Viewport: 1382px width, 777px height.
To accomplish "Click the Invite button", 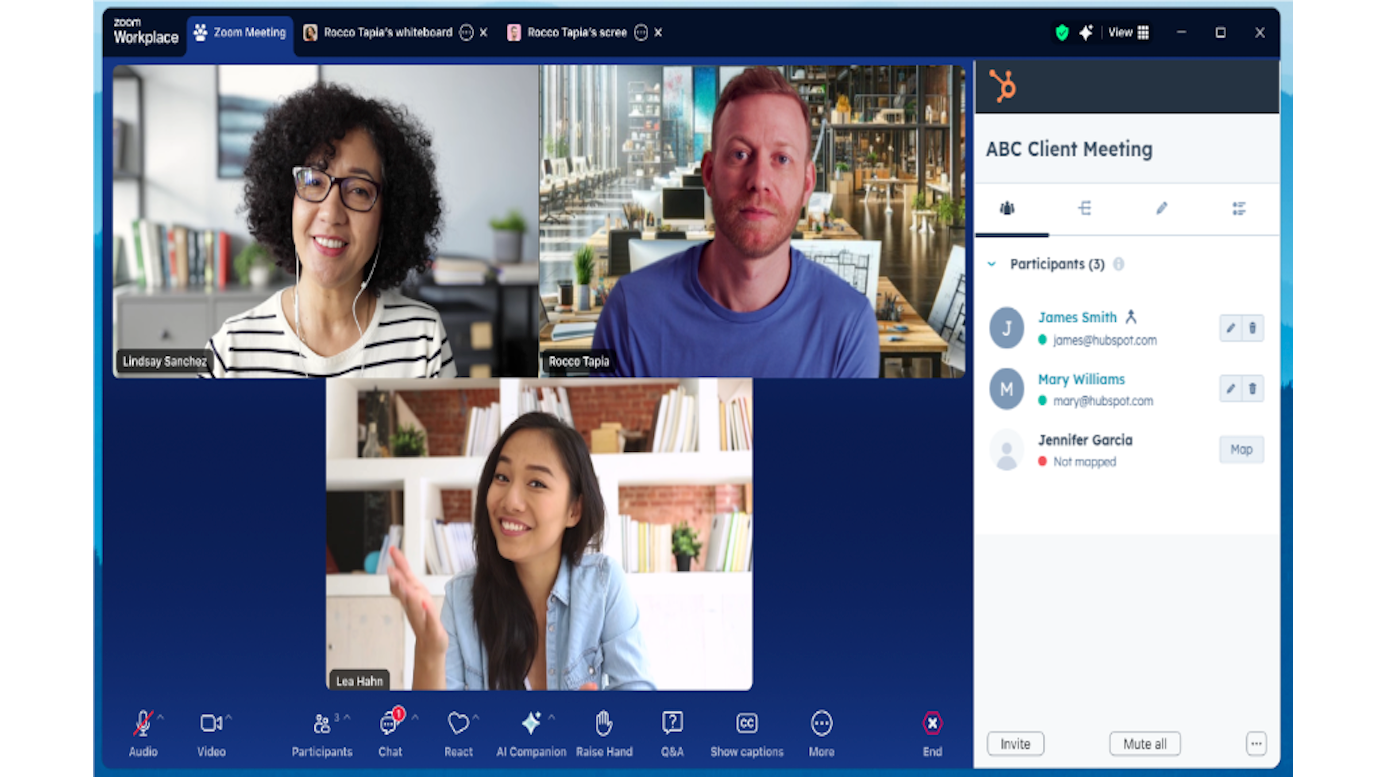I will (1015, 744).
